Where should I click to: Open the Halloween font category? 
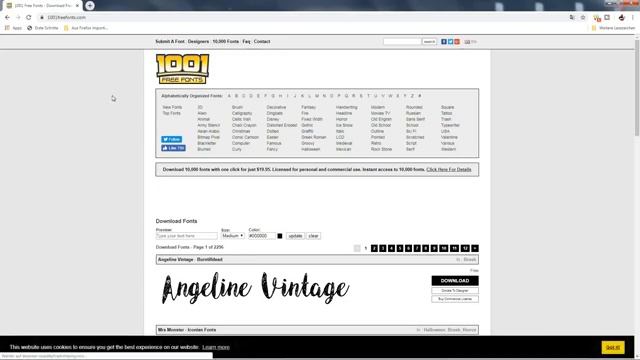click(x=311, y=149)
